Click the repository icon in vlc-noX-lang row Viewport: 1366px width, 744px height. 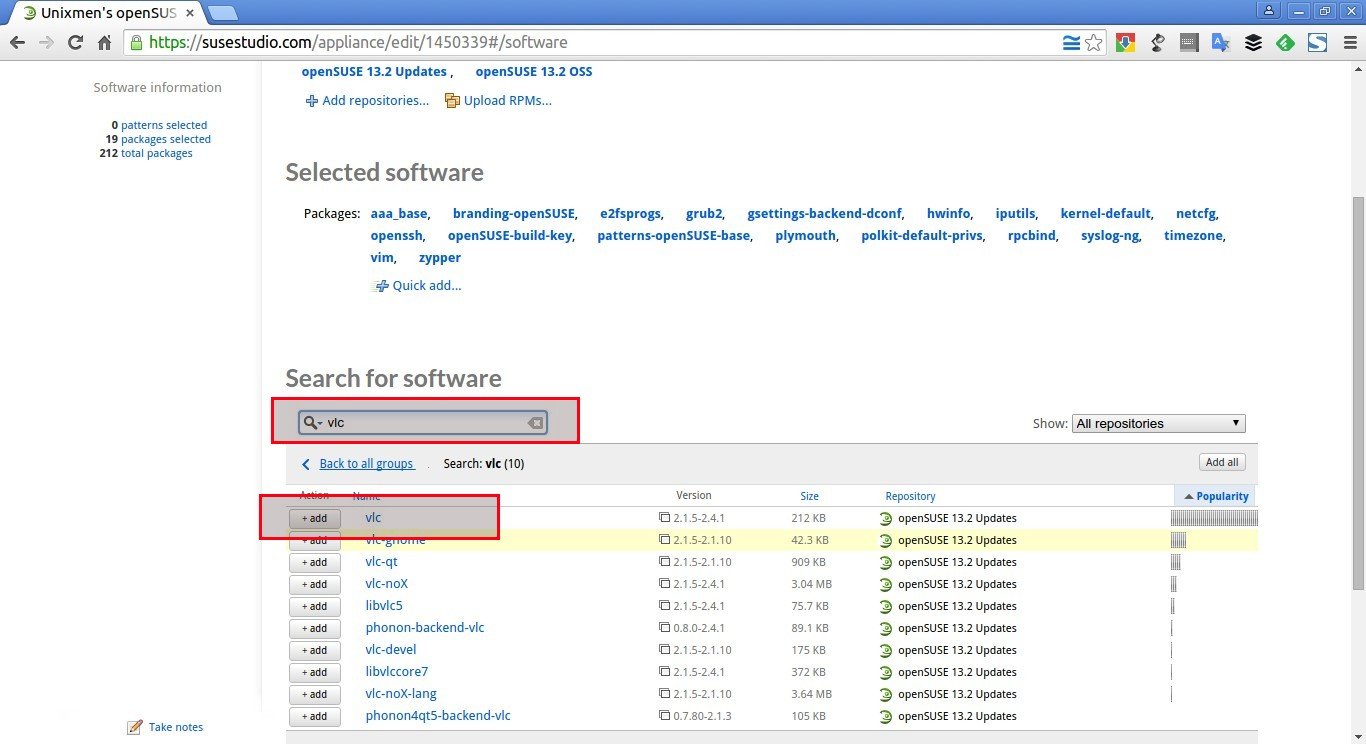(885, 694)
